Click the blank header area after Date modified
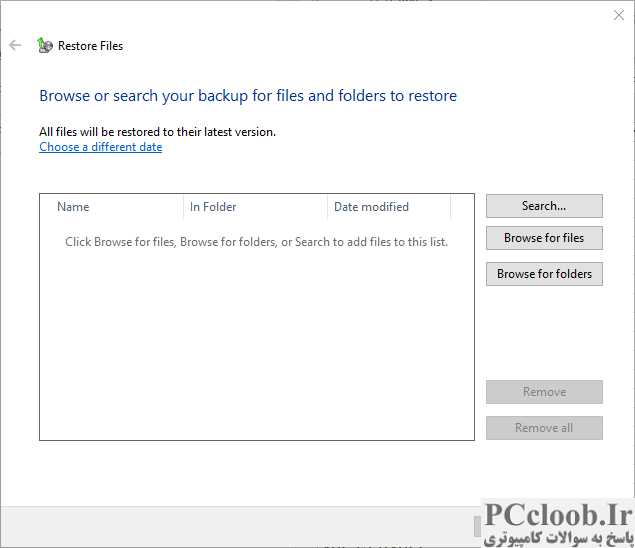The width and height of the screenshot is (635, 548). (462, 207)
